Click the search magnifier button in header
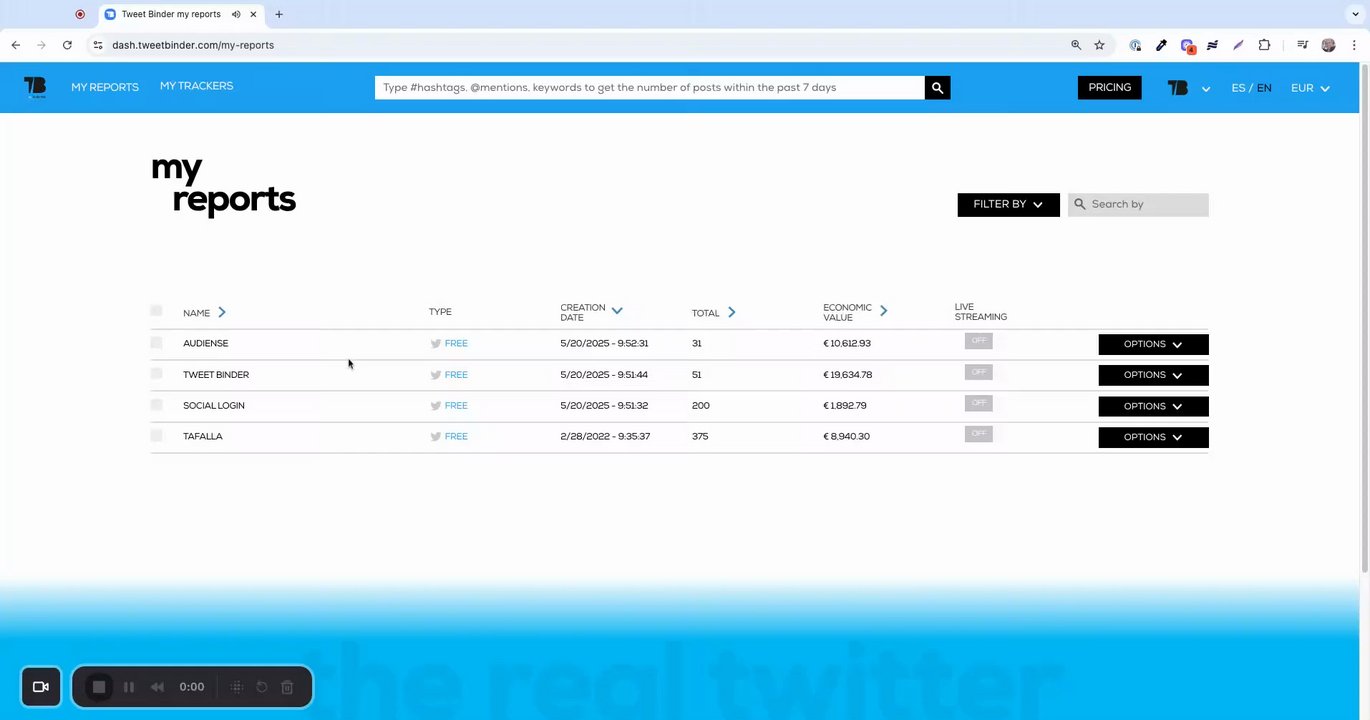This screenshot has width=1370, height=720. [937, 88]
